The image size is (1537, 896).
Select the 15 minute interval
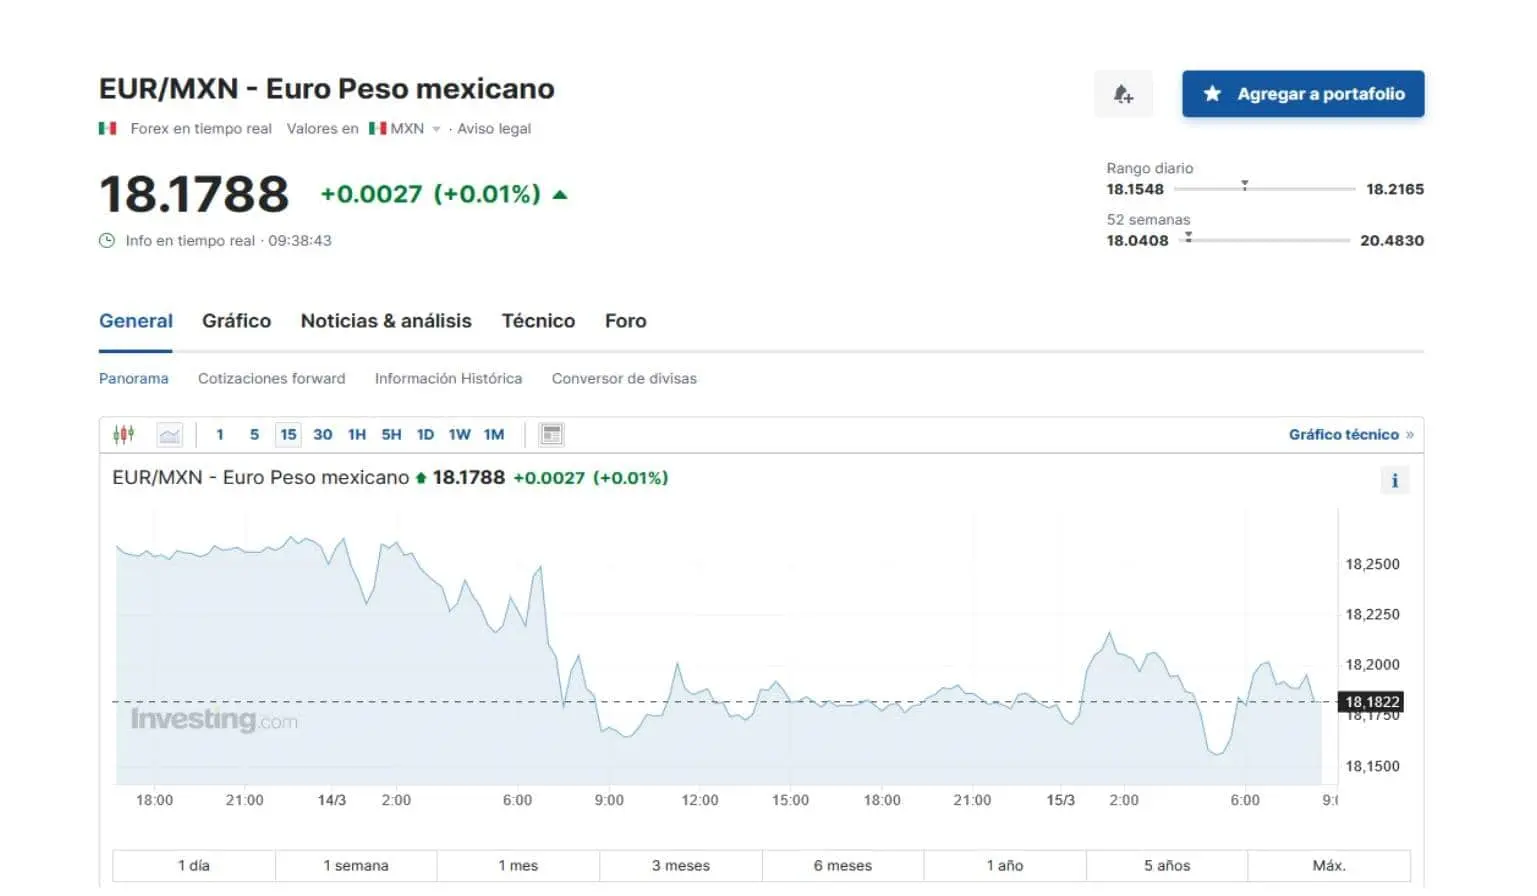[x=288, y=434]
